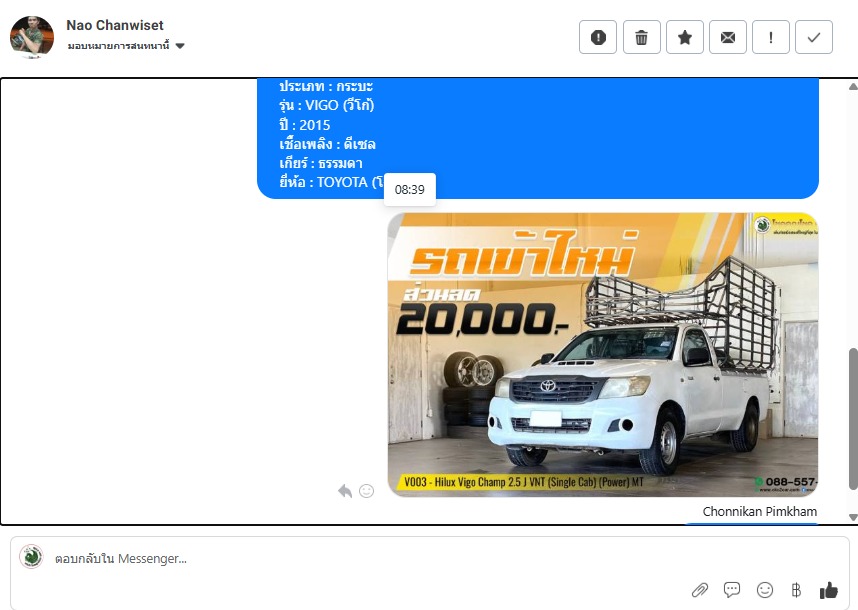Click the baht payment icon
This screenshot has height=610, width=858.
click(796, 590)
